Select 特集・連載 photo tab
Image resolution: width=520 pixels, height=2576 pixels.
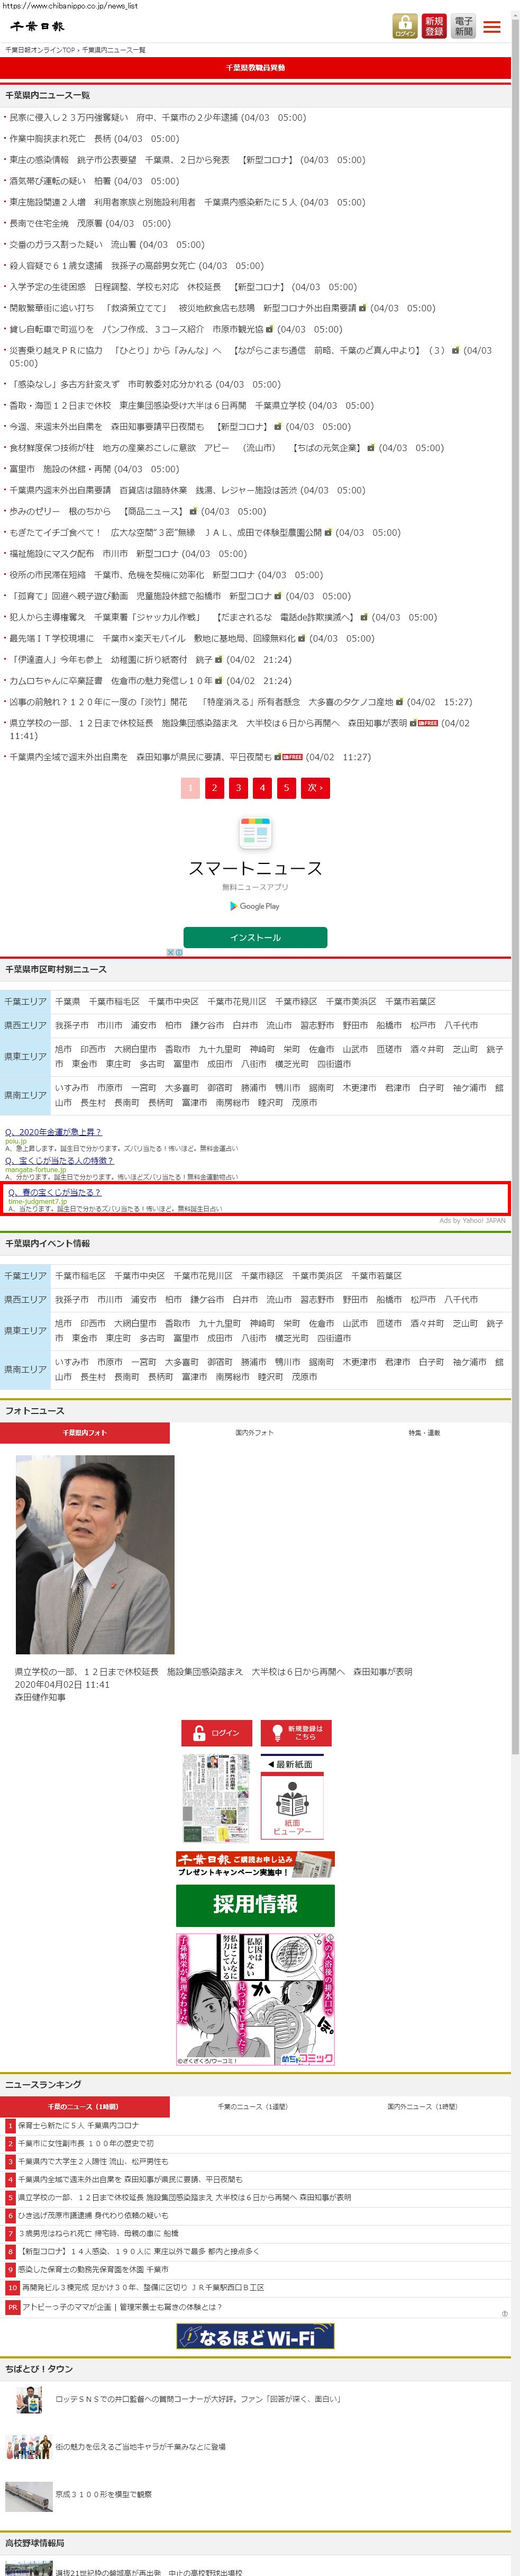click(424, 1433)
